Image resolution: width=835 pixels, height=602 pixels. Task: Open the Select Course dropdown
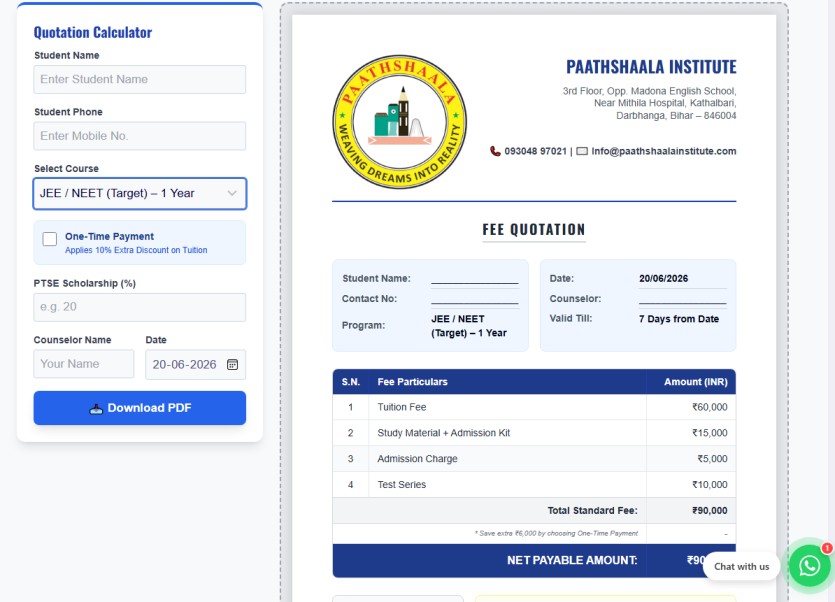point(140,193)
